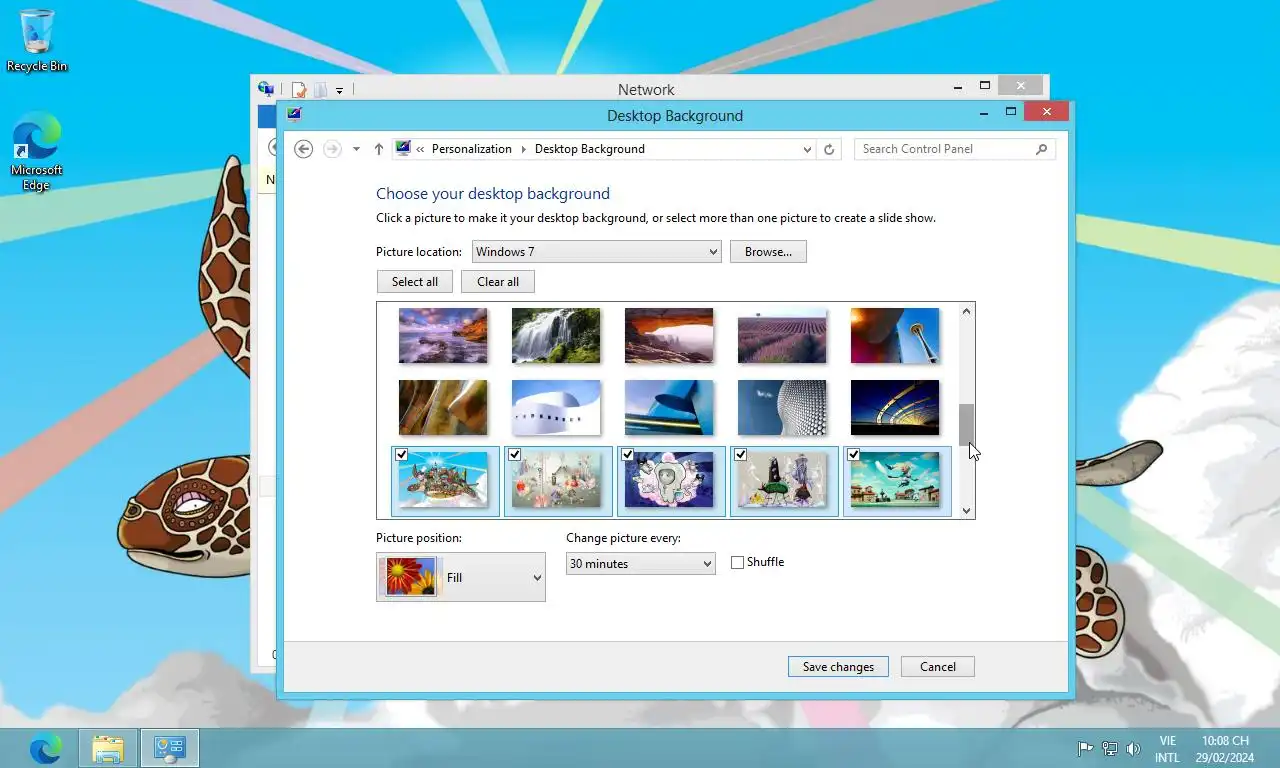Uncheck the cartoon village sky wallpaper checkbox
1280x768 pixels.
854,455
